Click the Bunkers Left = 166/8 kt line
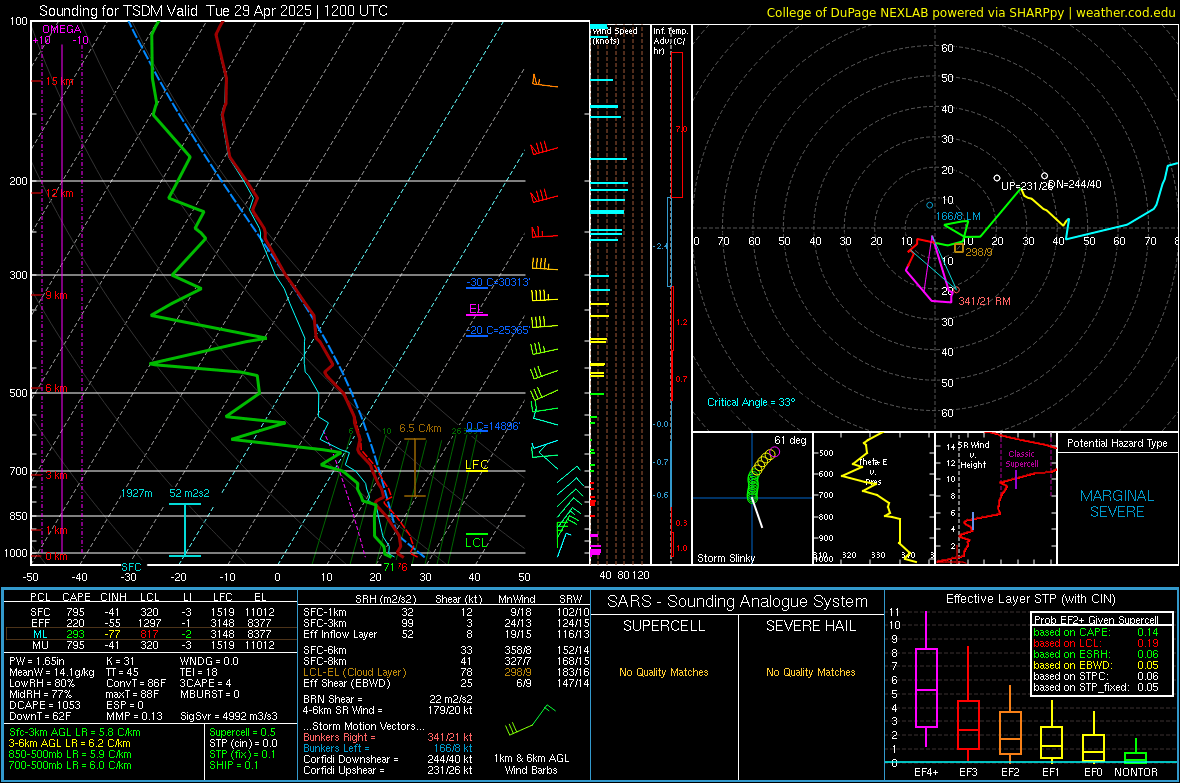 [x=388, y=748]
